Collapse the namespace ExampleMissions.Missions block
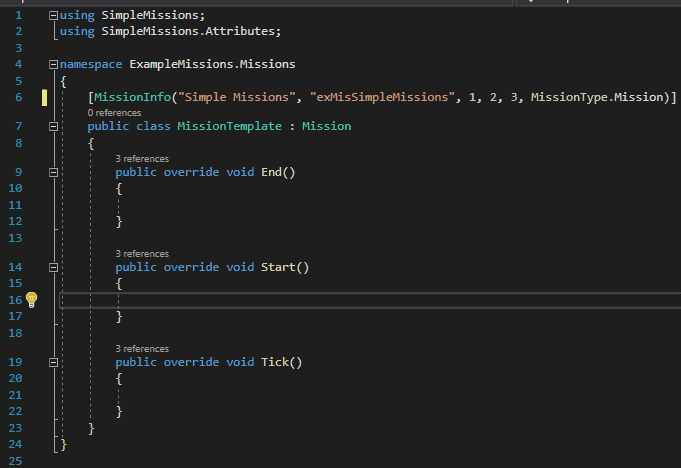This screenshot has height=468, width=681. [x=53, y=65]
